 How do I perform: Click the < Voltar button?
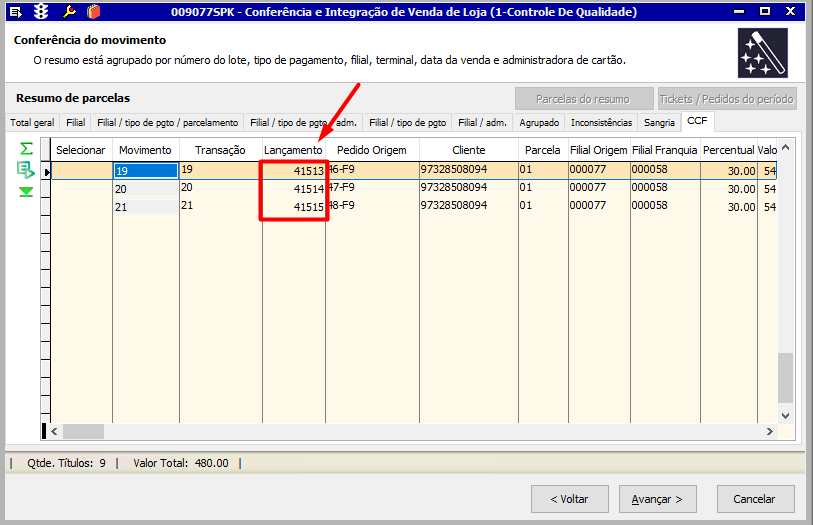tap(569, 499)
